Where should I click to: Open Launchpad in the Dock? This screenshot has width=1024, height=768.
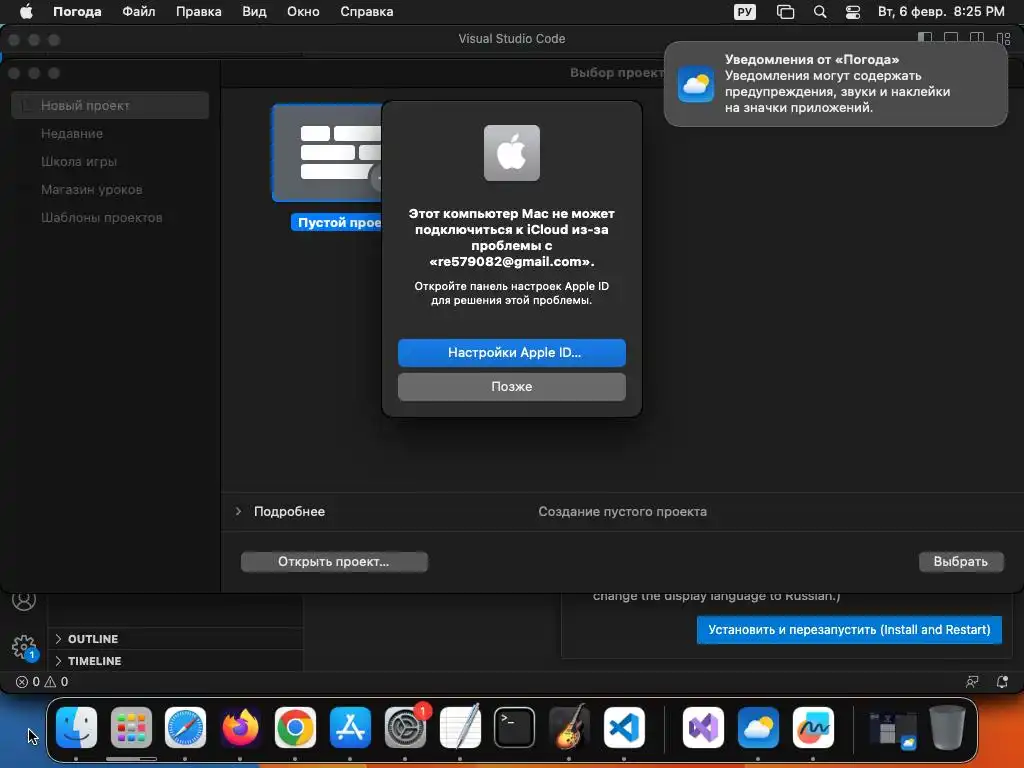point(131,727)
